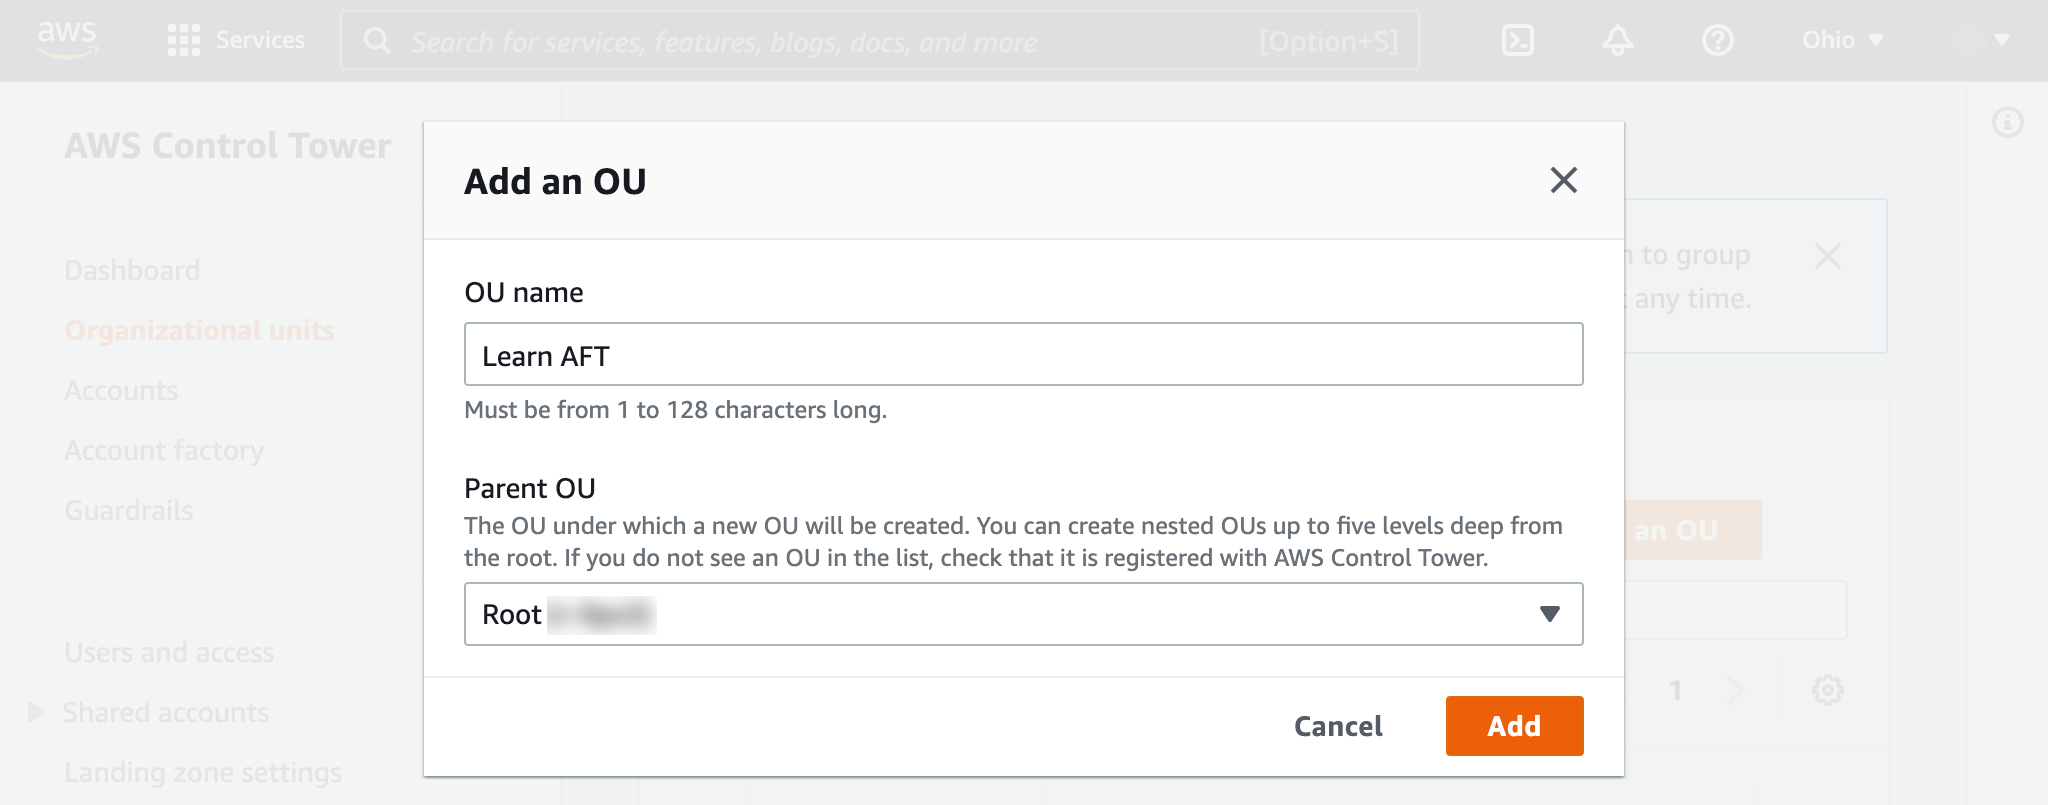
Task: Open the notifications bell
Action: [x=1617, y=40]
